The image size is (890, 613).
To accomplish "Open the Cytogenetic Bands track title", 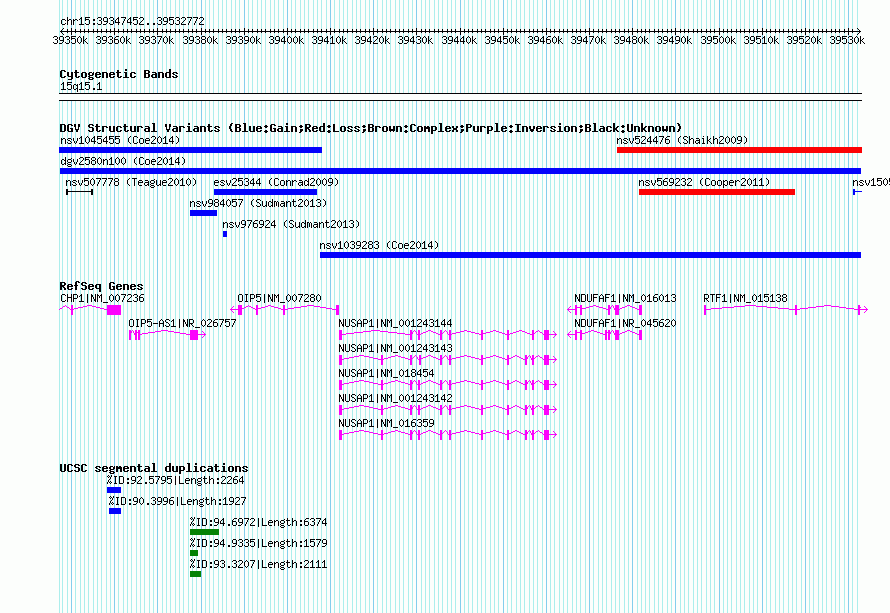I will (x=119, y=74).
